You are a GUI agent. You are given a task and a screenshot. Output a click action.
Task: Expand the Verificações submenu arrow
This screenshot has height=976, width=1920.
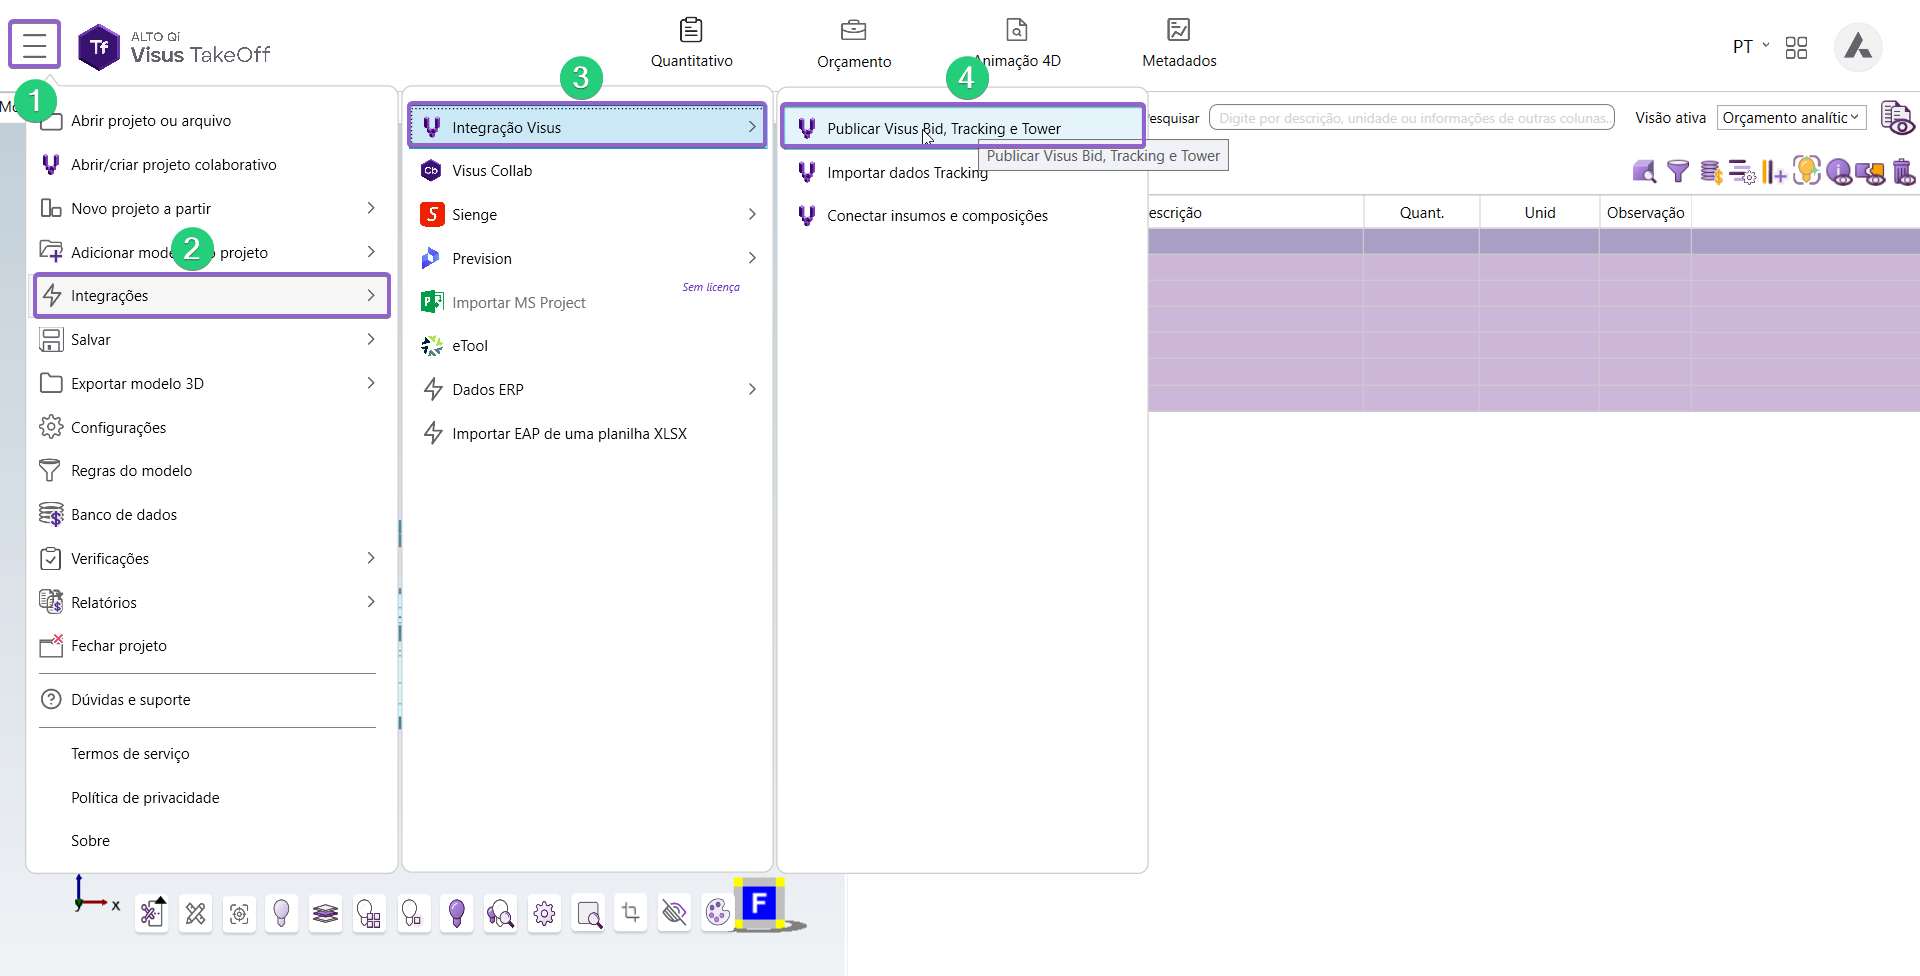[x=371, y=558]
